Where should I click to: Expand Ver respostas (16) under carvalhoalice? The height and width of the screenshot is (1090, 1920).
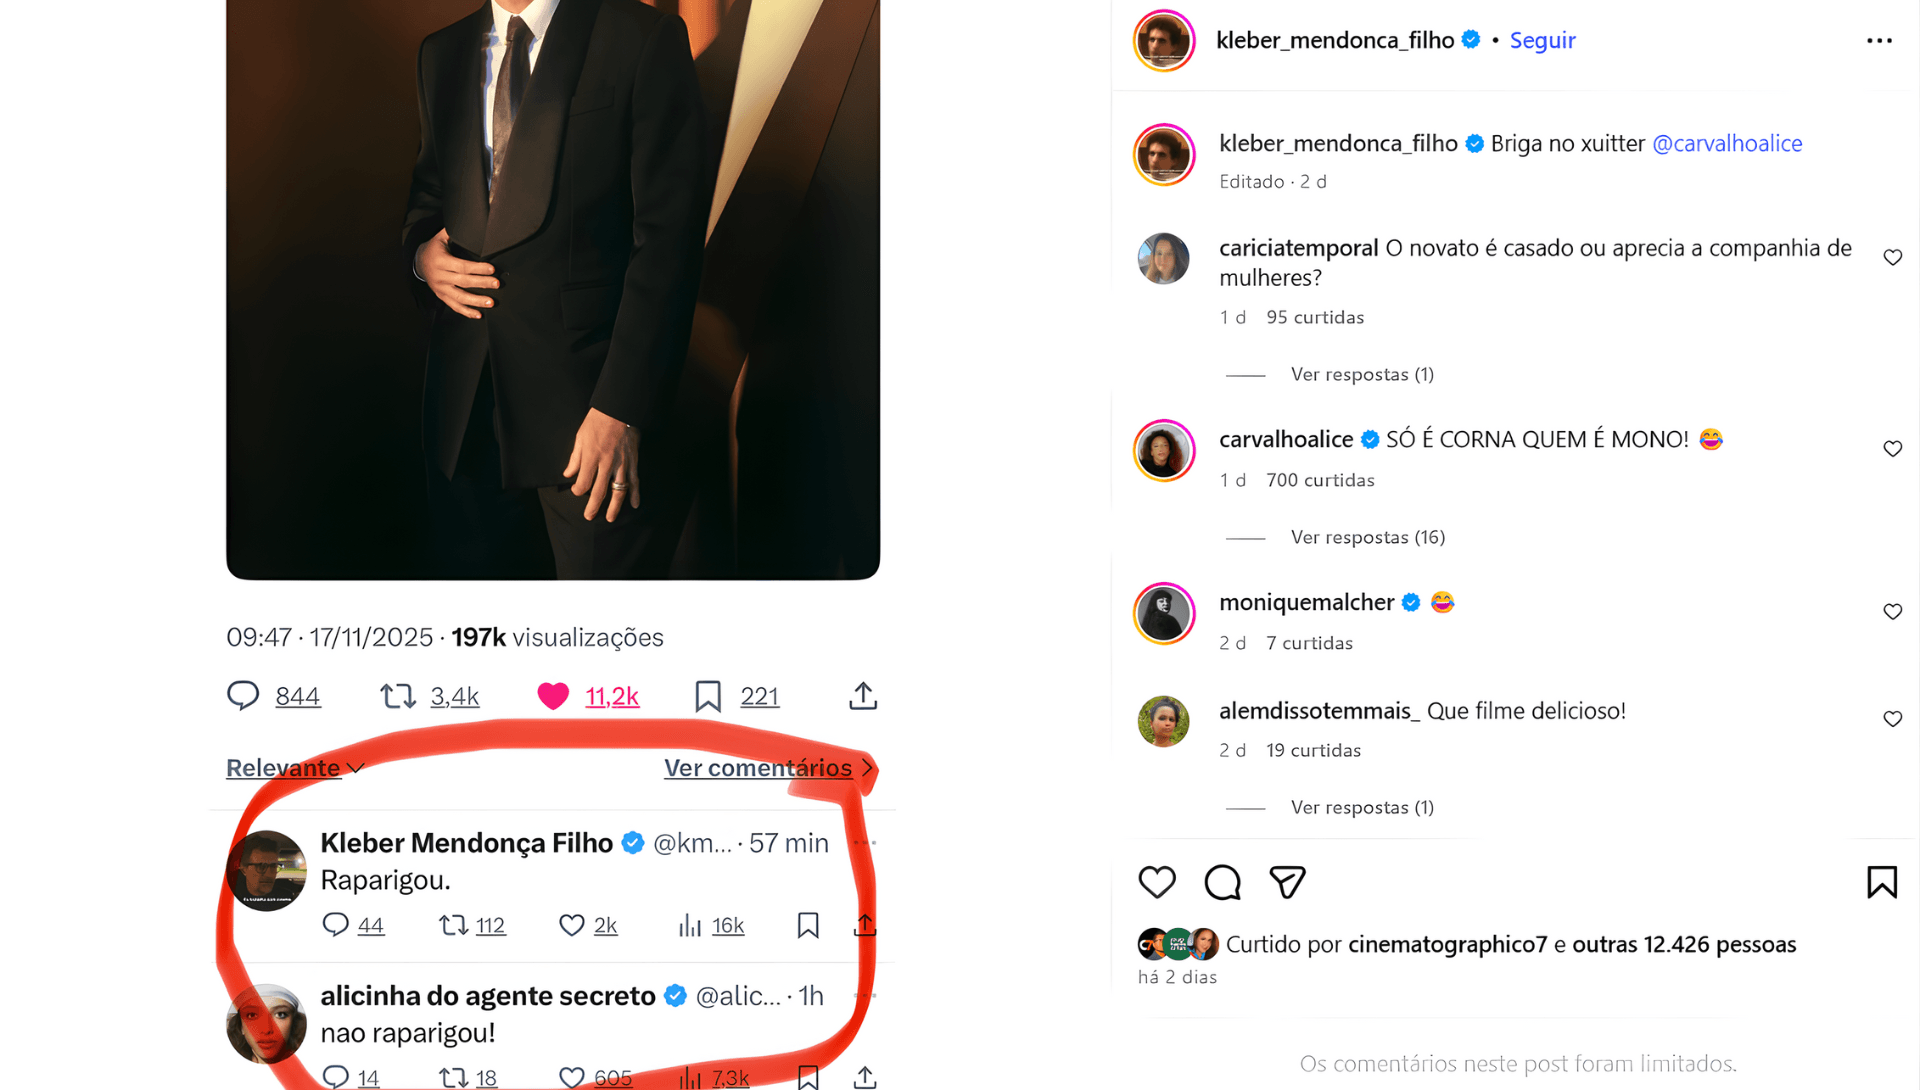point(1367,537)
